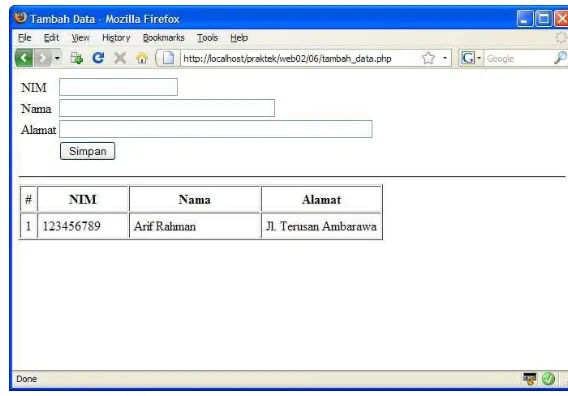Click the NIM form label
The height and width of the screenshot is (396, 568).
click(x=34, y=88)
